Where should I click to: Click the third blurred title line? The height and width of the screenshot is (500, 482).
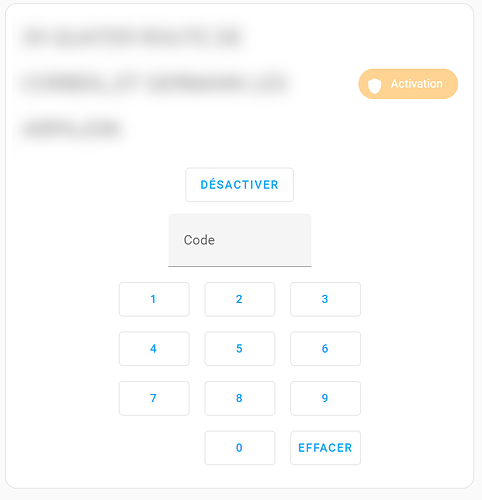point(72,129)
